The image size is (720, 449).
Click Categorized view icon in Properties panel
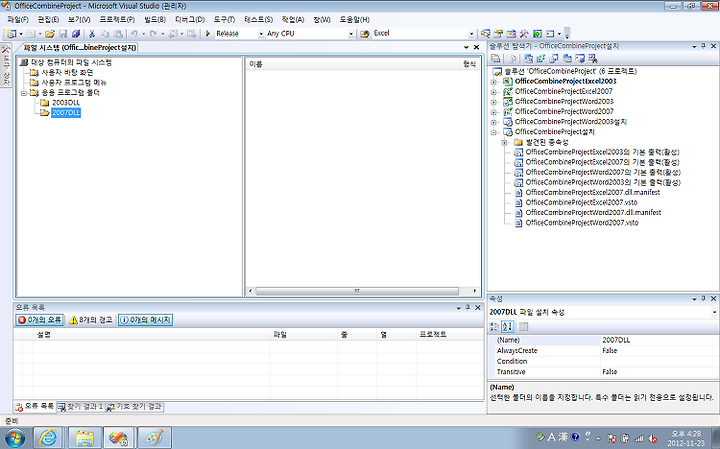pyautogui.click(x=494, y=326)
